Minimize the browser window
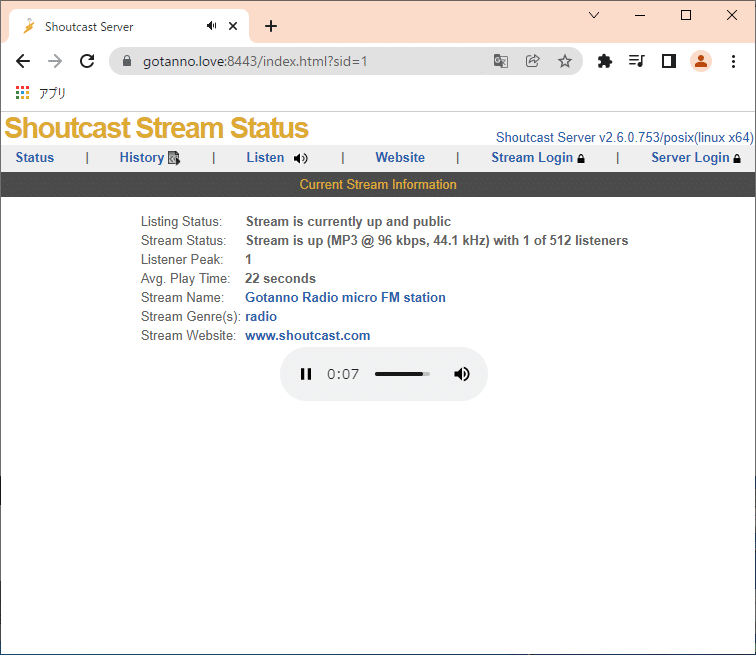The height and width of the screenshot is (655, 756). point(640,15)
